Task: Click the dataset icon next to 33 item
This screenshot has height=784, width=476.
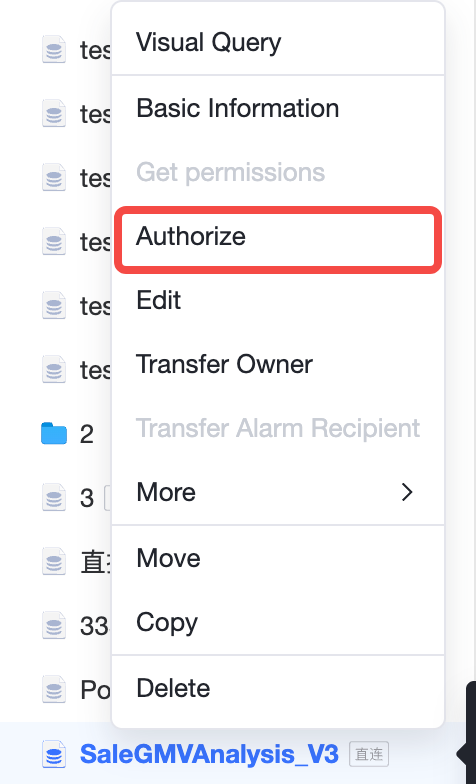Action: point(54,626)
